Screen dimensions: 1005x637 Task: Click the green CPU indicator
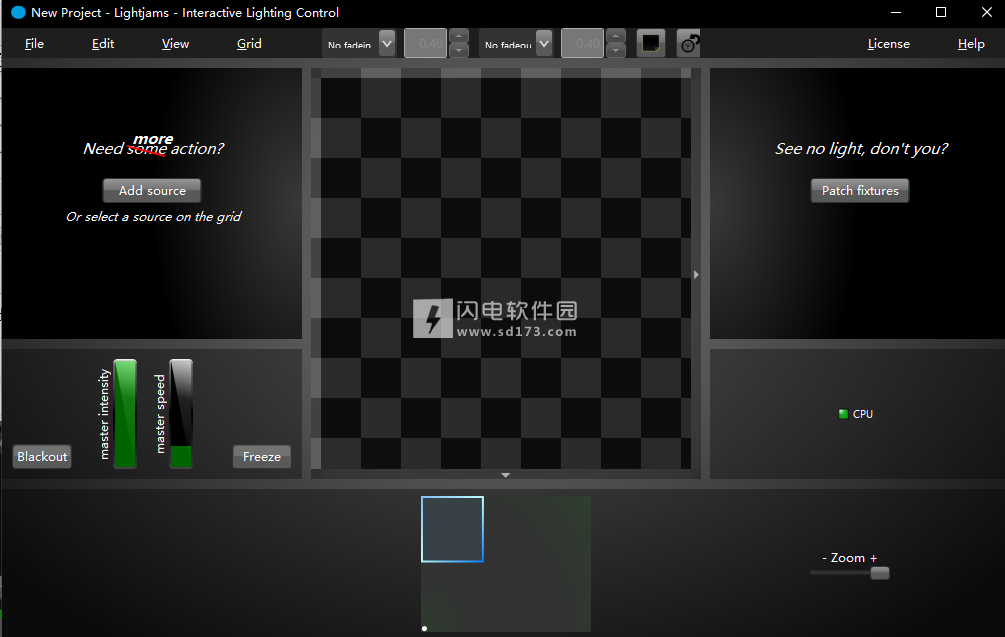[x=843, y=414]
